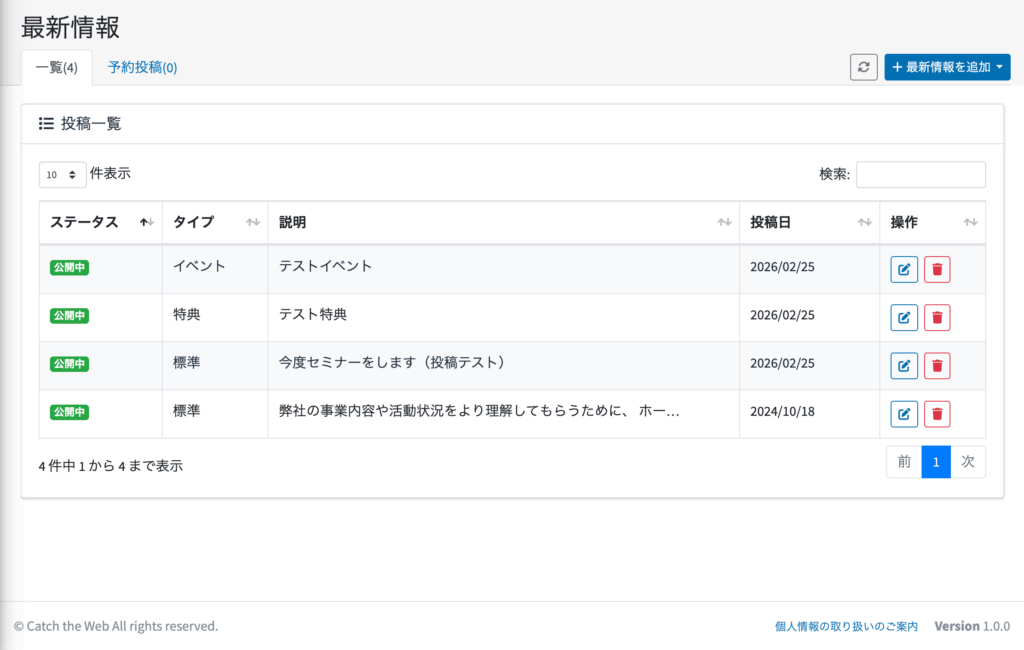Select the 一覧(4) tab
The image size is (1024, 650).
(56, 68)
